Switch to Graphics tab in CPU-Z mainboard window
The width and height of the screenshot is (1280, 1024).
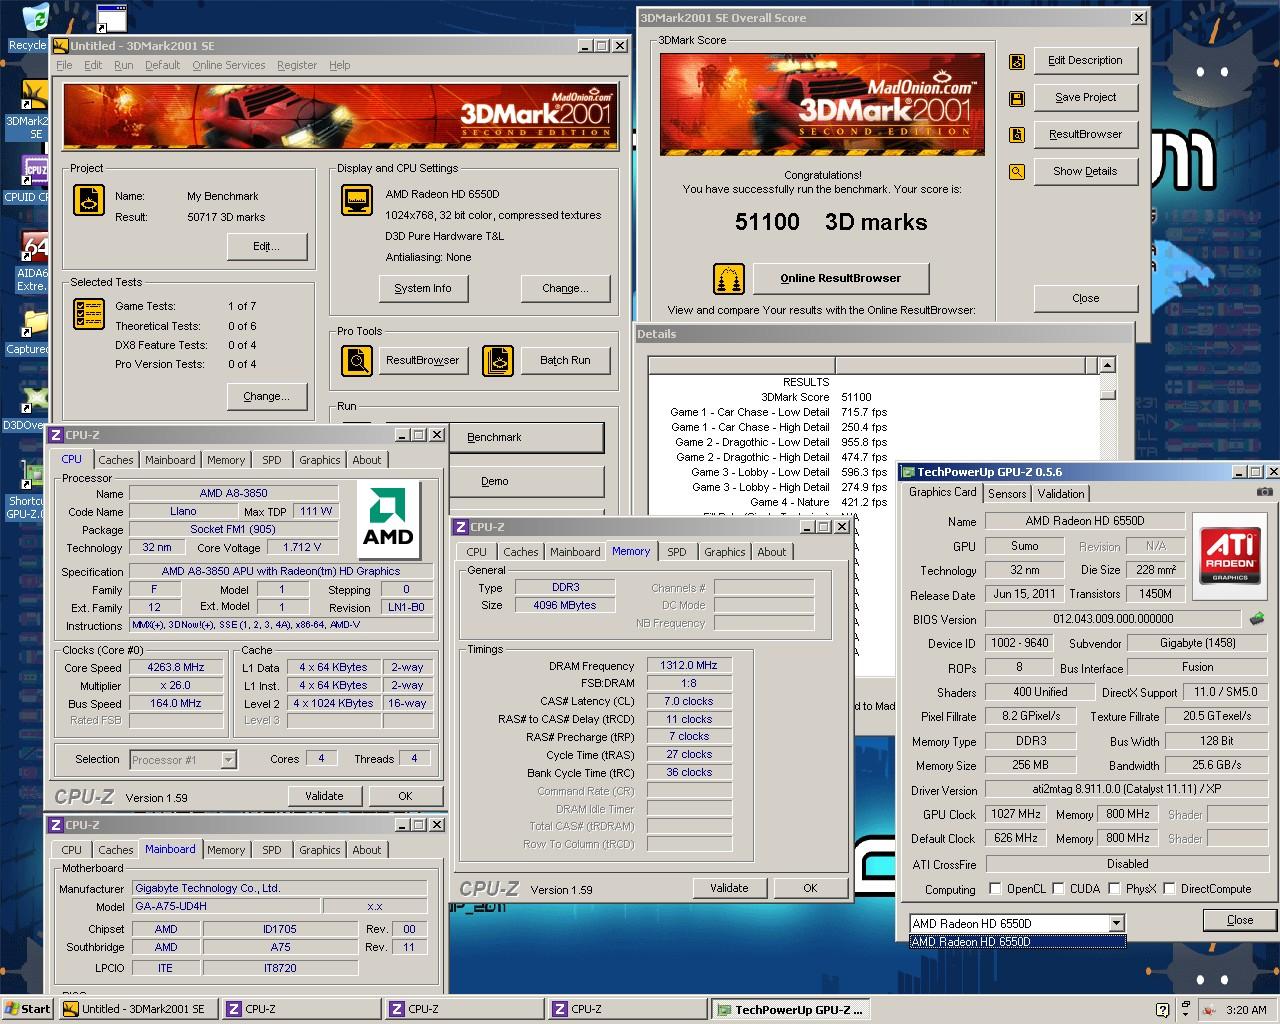tap(320, 850)
